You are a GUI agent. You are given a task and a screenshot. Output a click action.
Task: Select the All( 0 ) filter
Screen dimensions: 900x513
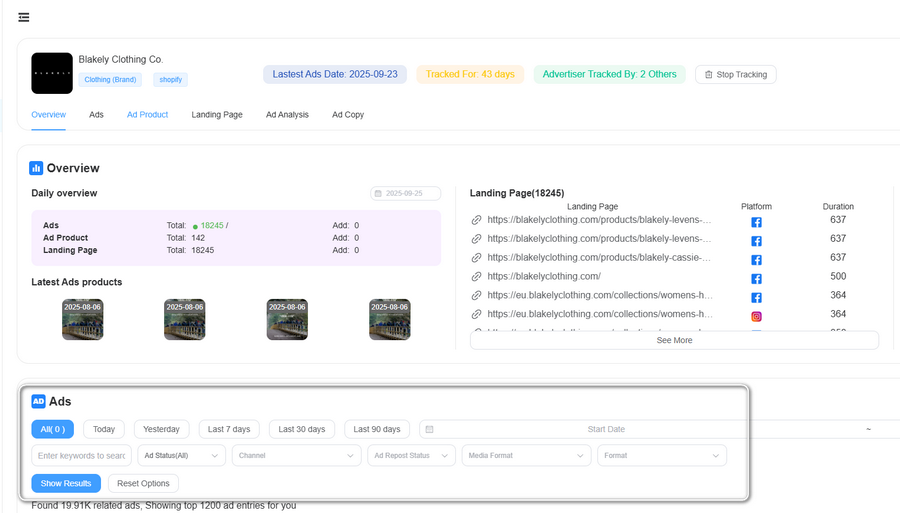point(53,429)
